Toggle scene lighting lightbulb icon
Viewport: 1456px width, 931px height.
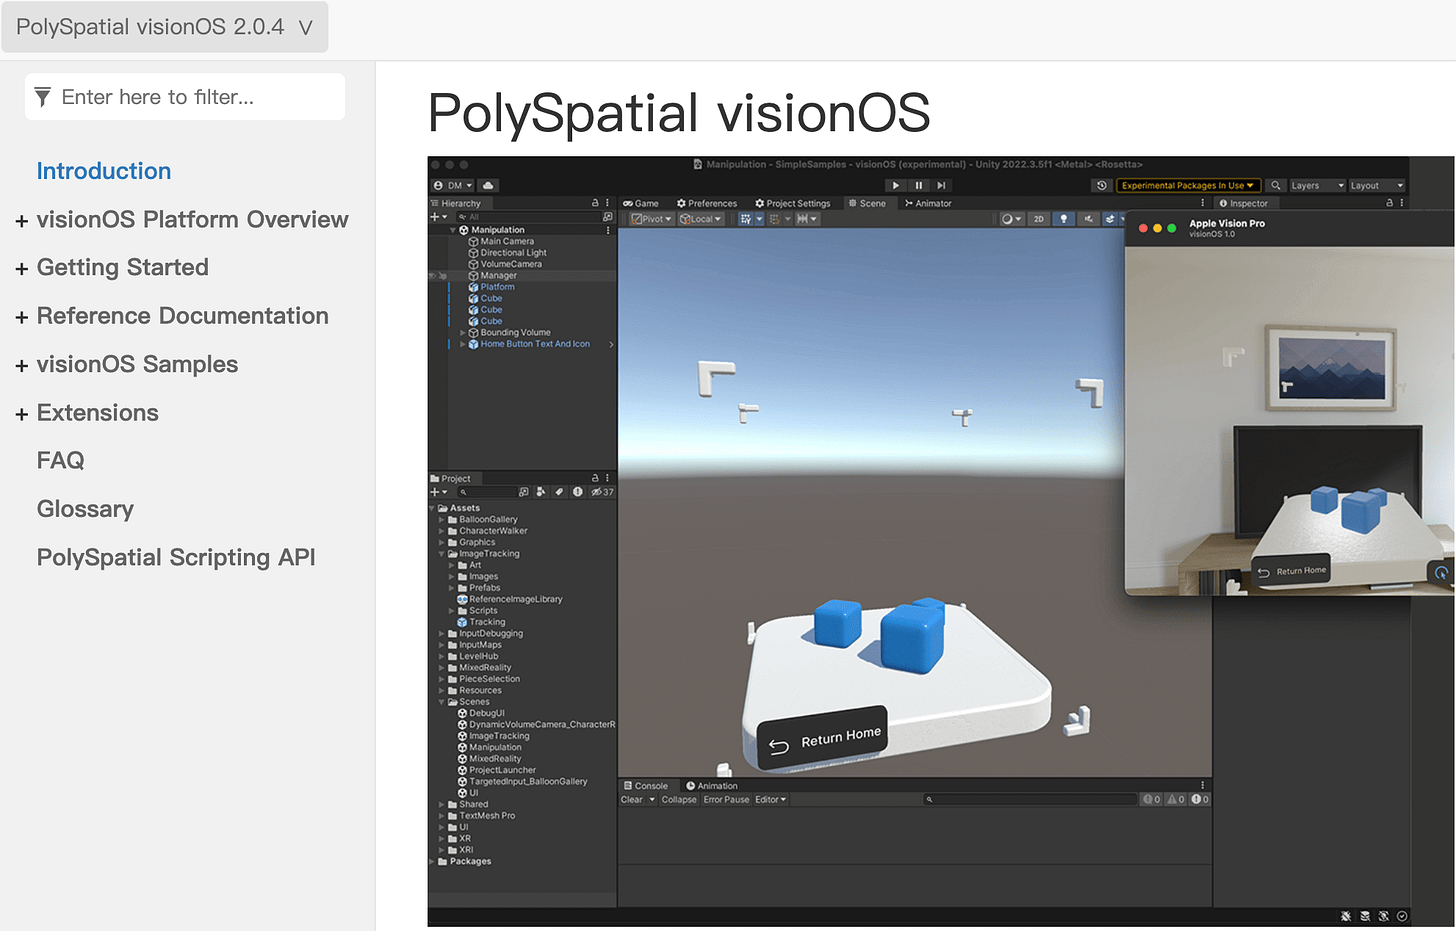tap(1063, 219)
